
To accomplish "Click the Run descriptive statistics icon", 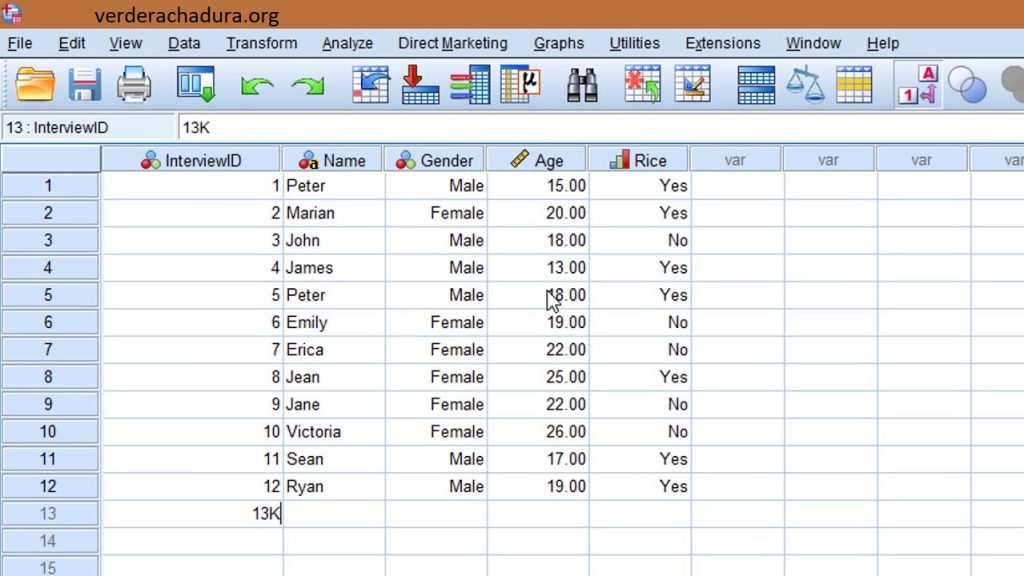I will 520,84.
